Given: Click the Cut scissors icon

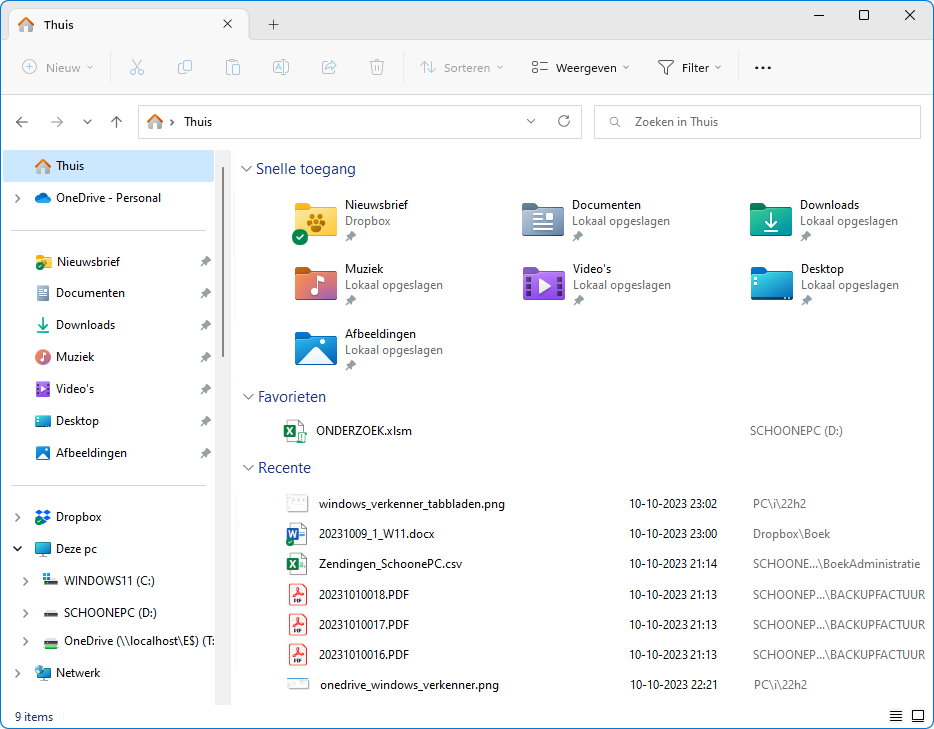Looking at the screenshot, I should tap(137, 67).
